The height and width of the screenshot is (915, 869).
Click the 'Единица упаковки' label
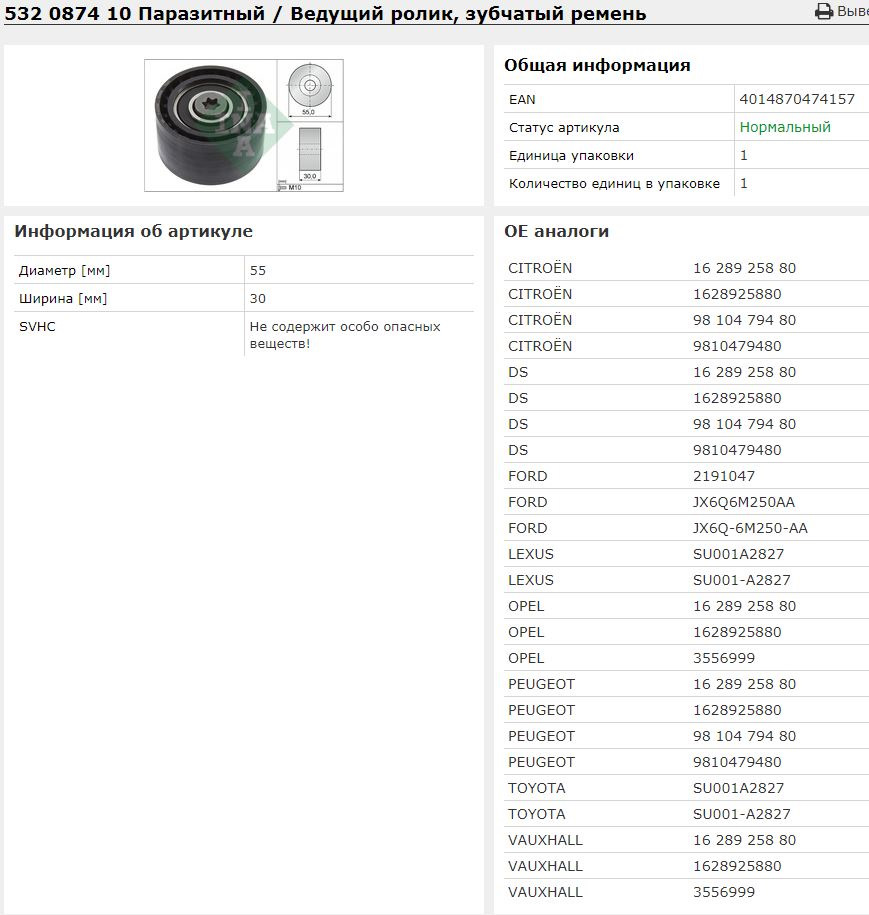(571, 155)
